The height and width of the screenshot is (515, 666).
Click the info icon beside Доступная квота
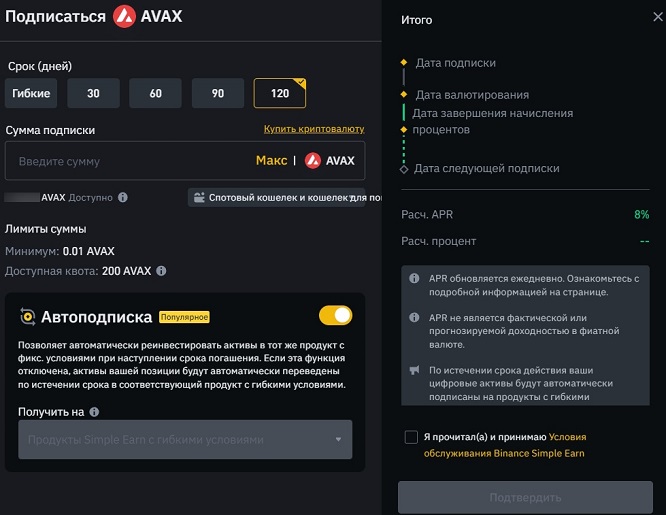161,271
